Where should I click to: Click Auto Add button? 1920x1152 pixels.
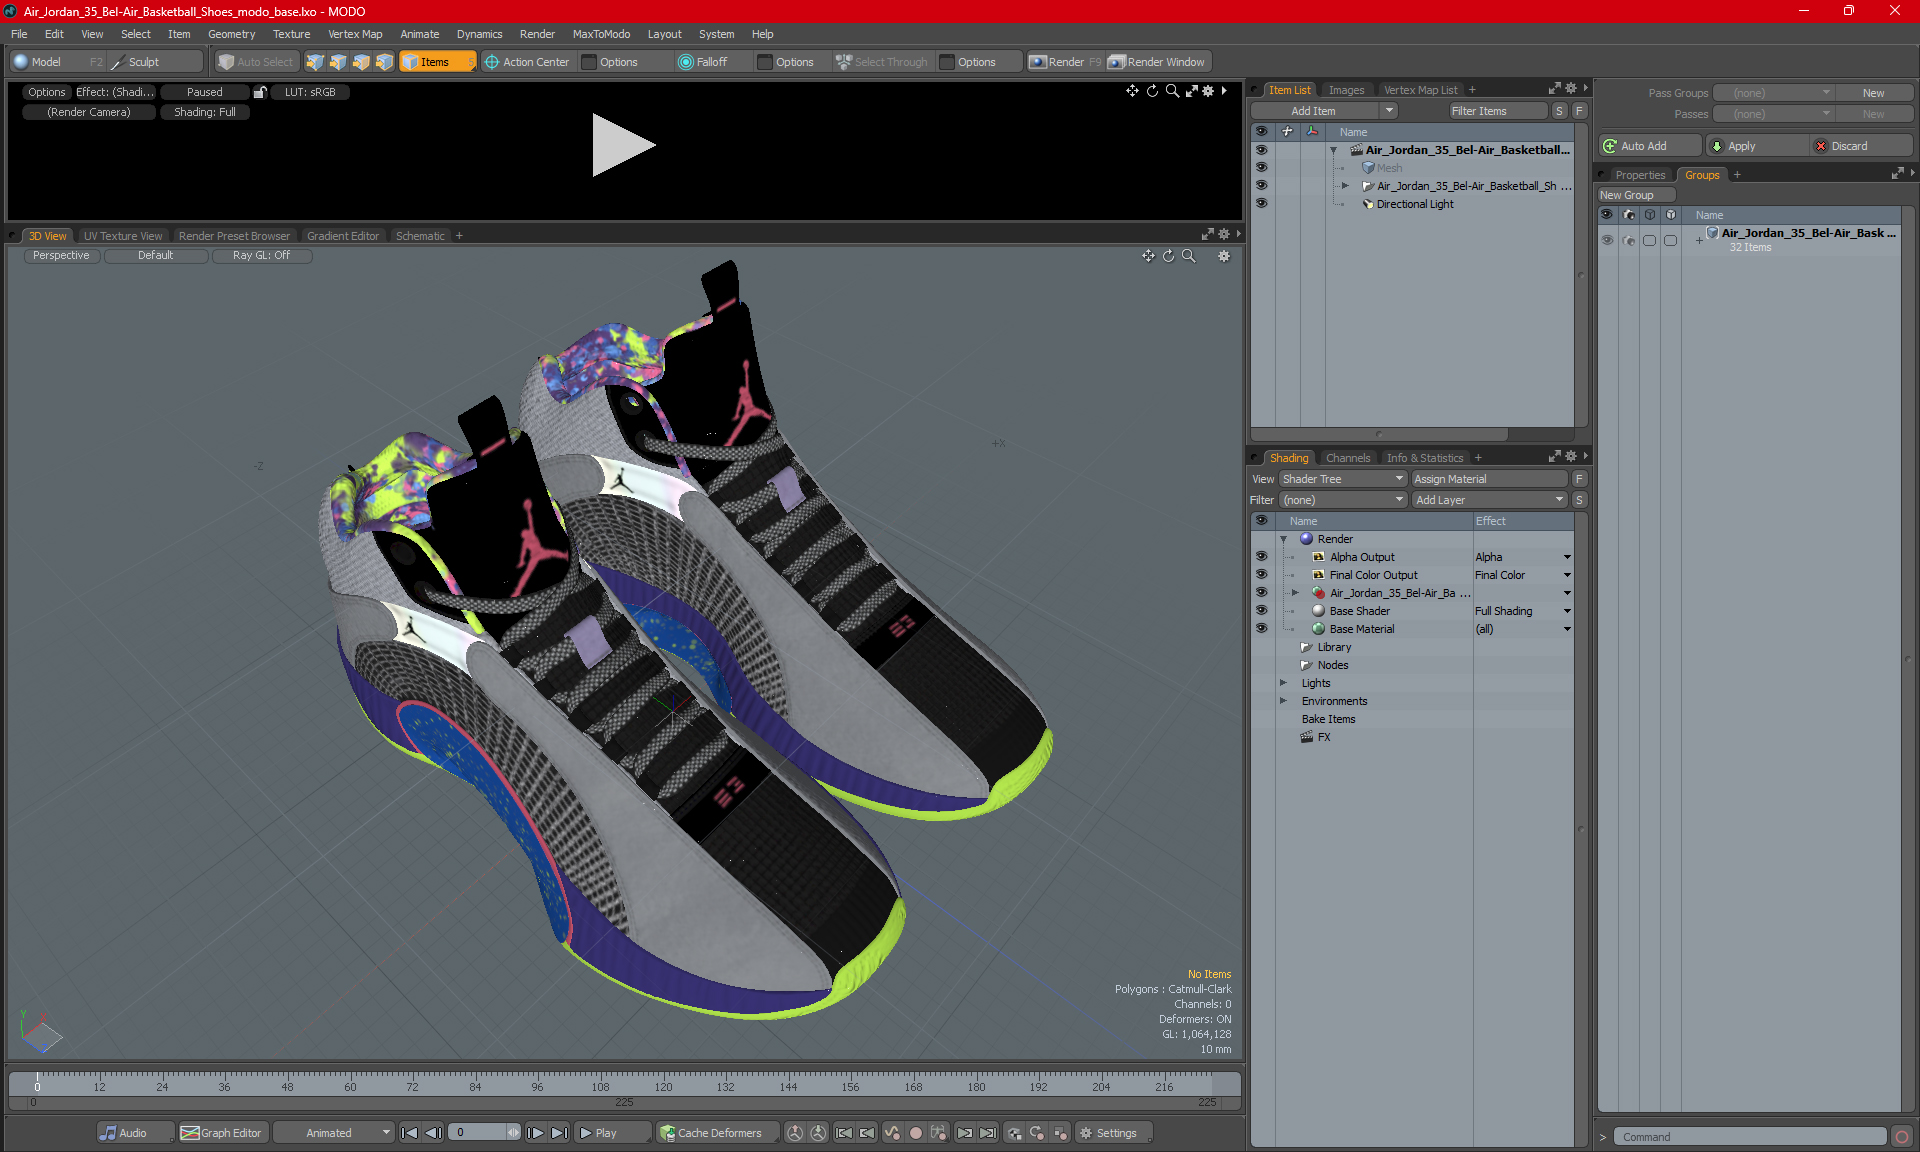point(1649,146)
